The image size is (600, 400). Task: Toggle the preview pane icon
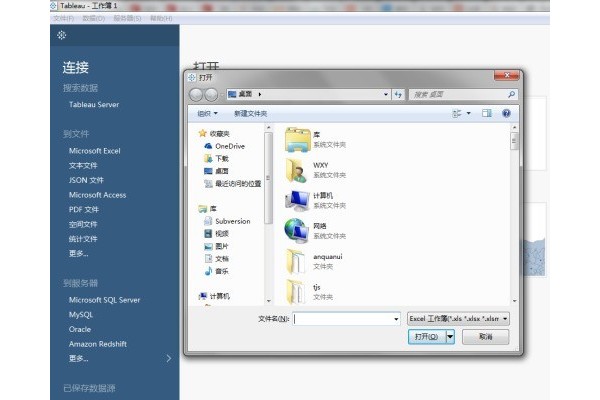coord(487,113)
